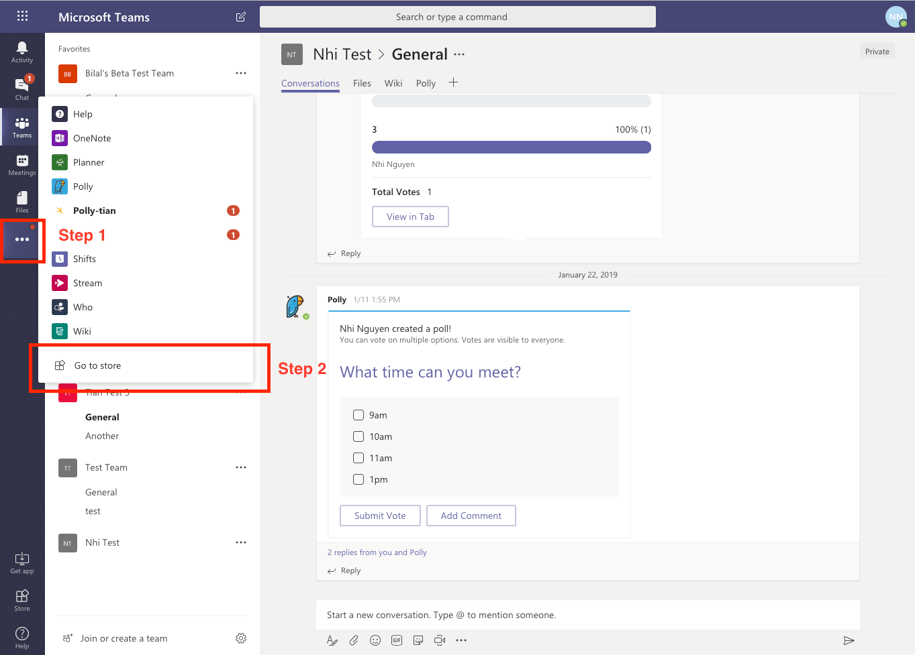Reply to the poll results message
Image resolution: width=915 pixels, height=655 pixels.
pos(344,253)
